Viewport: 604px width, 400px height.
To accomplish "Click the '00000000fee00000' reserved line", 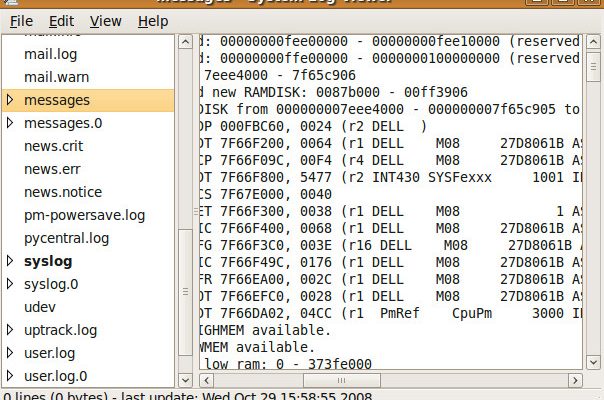I will (391, 41).
